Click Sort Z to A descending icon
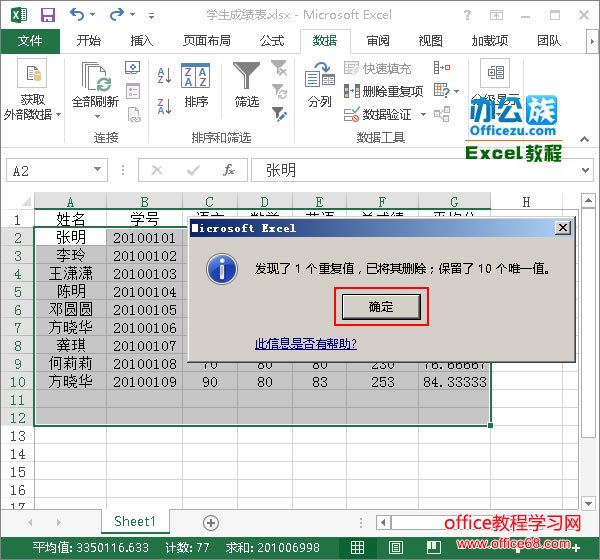Image resolution: width=600 pixels, height=560 pixels. coord(164,106)
